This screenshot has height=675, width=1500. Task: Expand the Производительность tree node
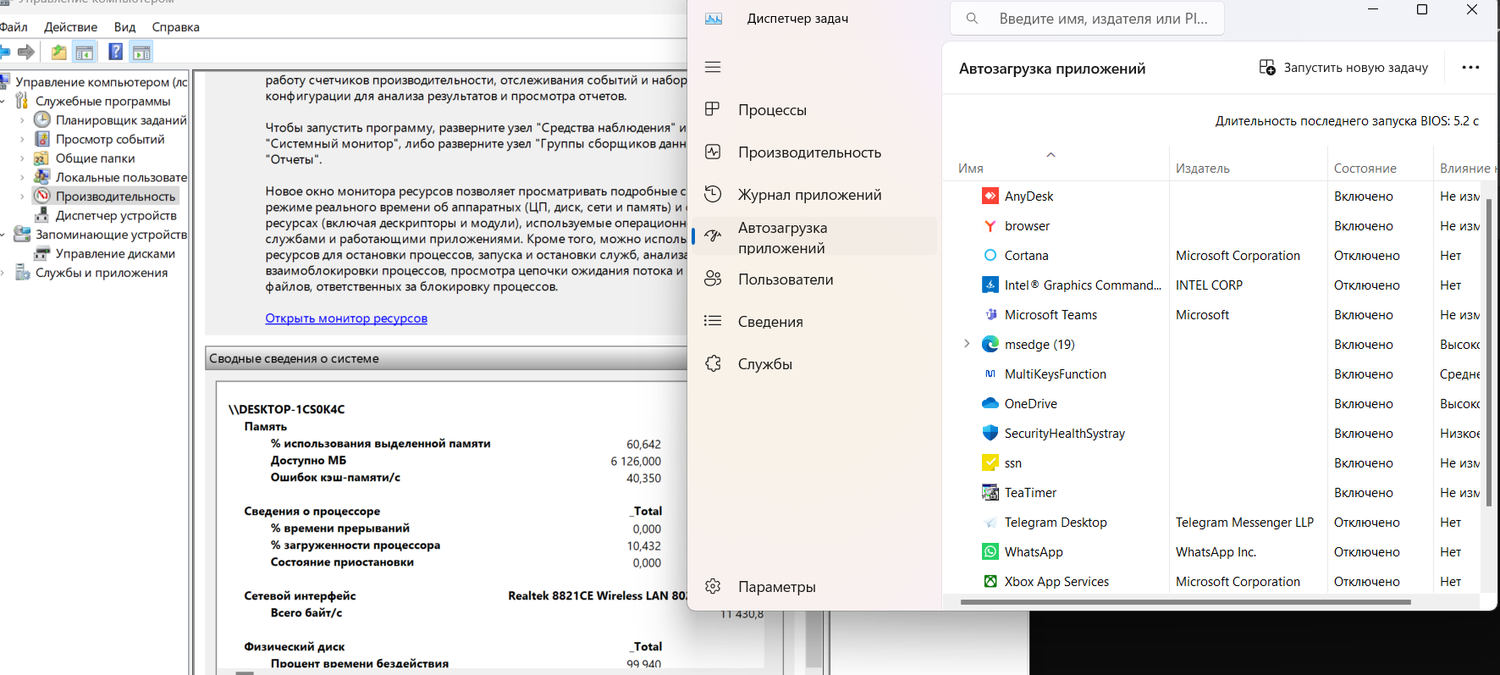(x=20, y=195)
